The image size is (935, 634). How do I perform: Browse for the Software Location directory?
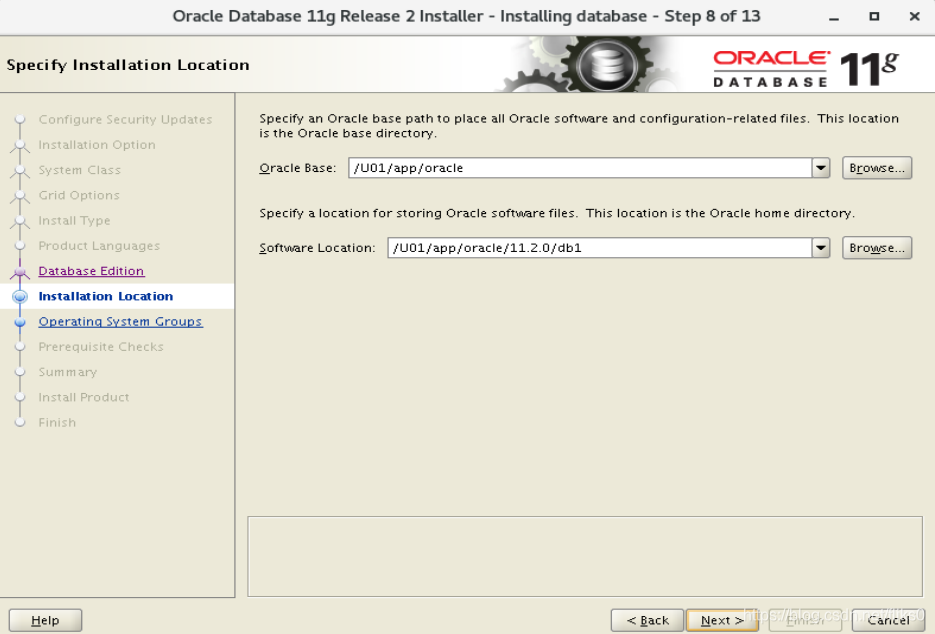877,248
